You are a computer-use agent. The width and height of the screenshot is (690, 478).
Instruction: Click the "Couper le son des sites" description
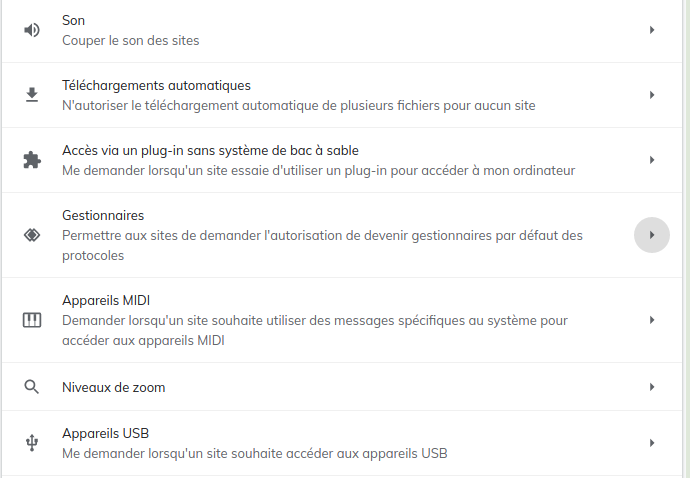130,40
